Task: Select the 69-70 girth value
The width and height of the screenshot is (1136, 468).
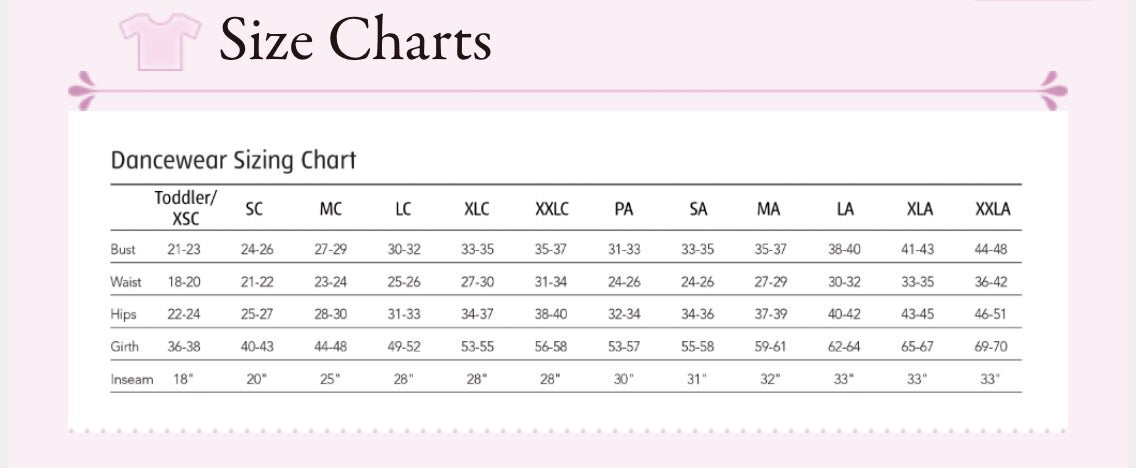Action: 992,347
